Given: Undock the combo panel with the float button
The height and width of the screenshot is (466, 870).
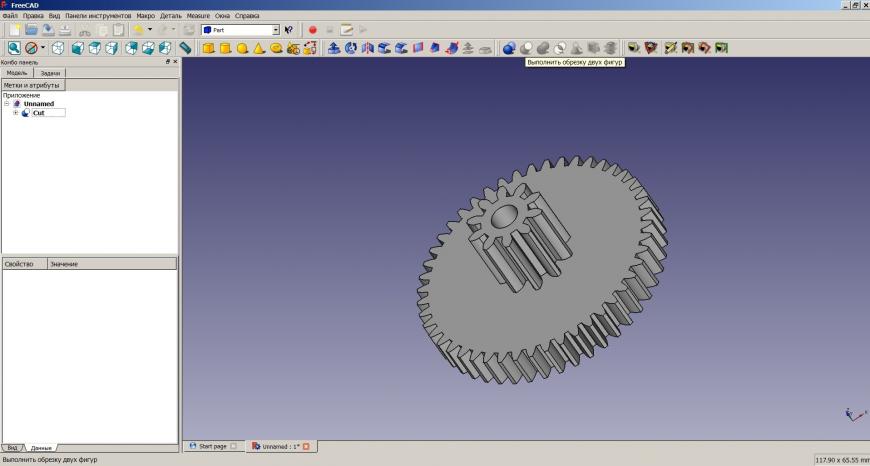Looking at the screenshot, I should [x=168, y=62].
